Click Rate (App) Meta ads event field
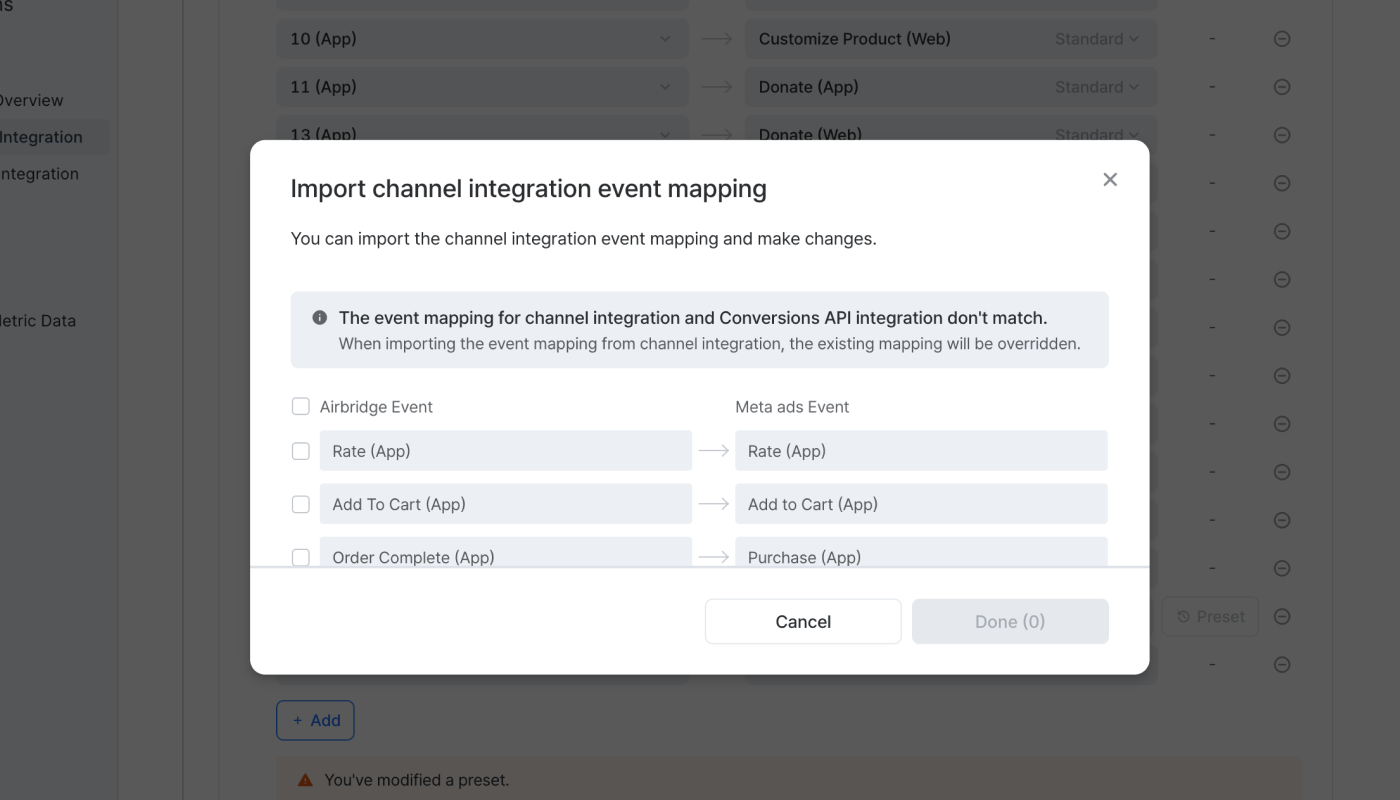 (x=921, y=451)
